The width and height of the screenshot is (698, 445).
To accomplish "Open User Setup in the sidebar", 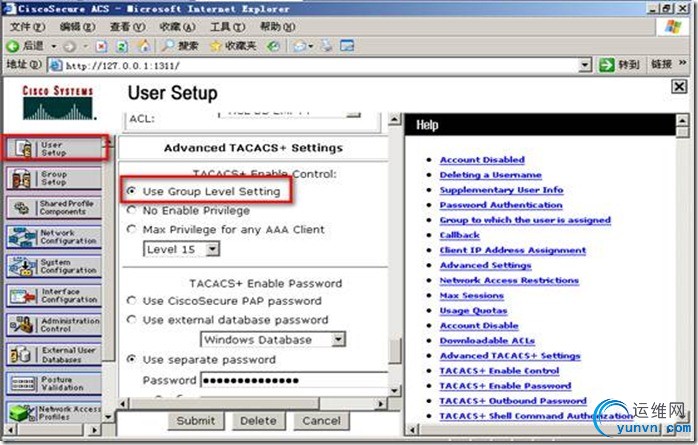I will pos(54,149).
